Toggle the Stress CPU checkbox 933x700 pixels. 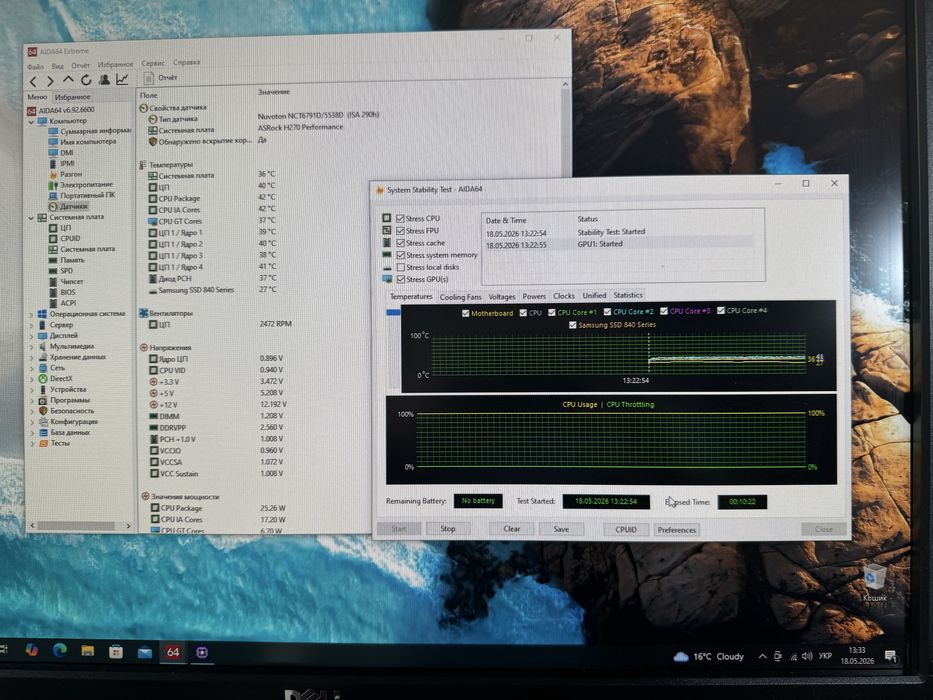[x=400, y=218]
